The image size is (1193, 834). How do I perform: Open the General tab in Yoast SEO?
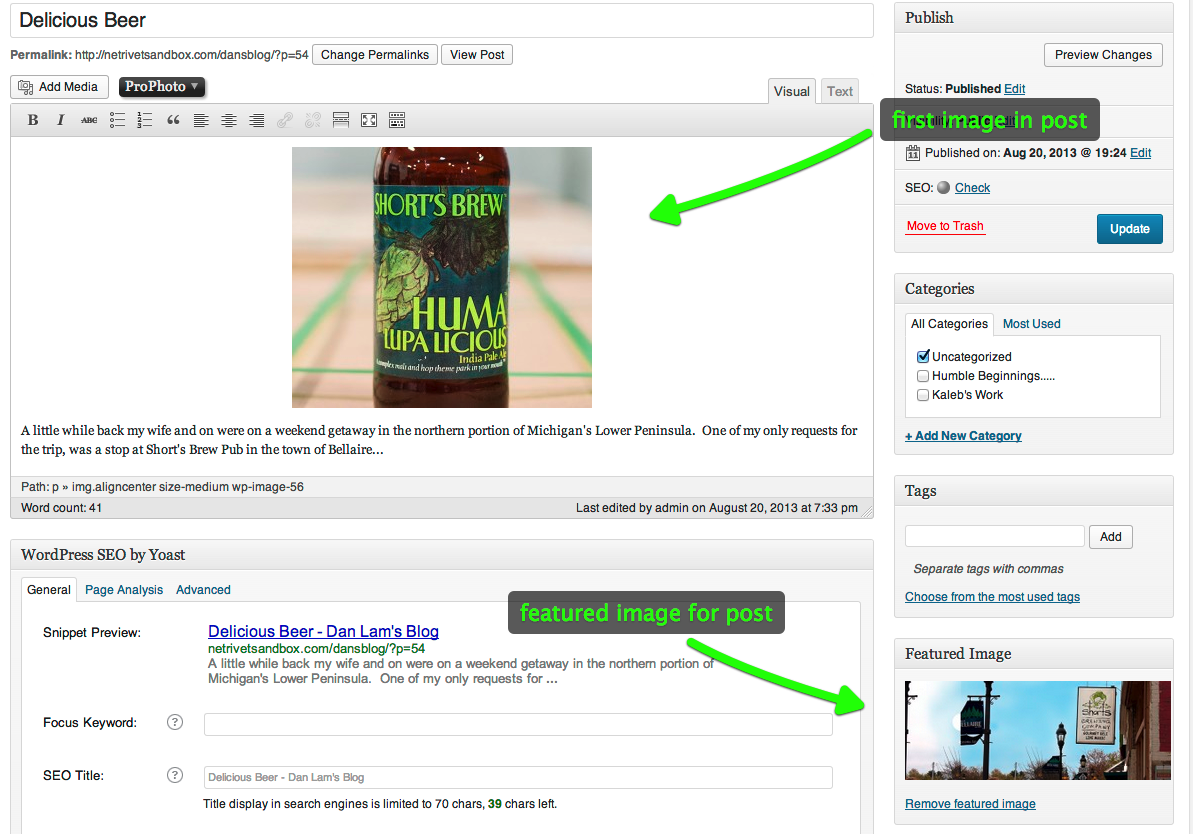49,590
